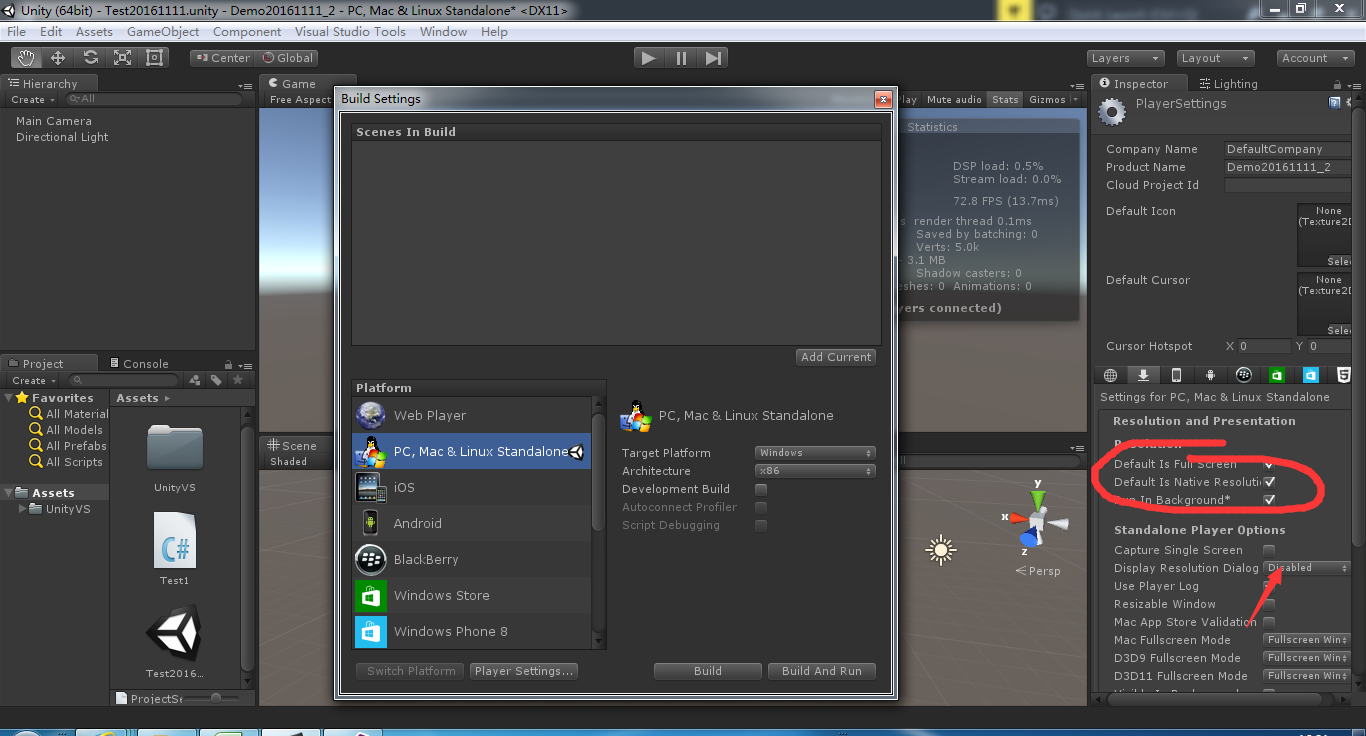The width and height of the screenshot is (1366, 736).
Task: Open Target Platform dropdown
Action: click(815, 453)
